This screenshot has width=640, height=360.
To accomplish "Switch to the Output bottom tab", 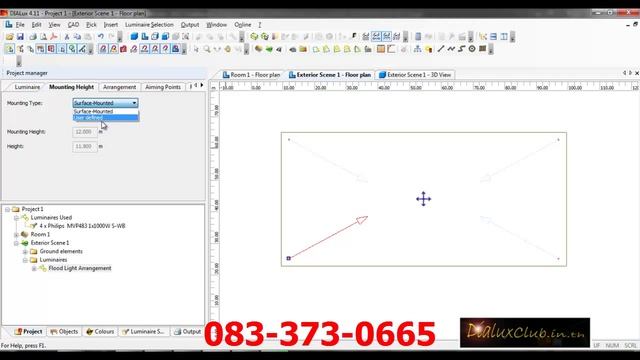I will [187, 331].
